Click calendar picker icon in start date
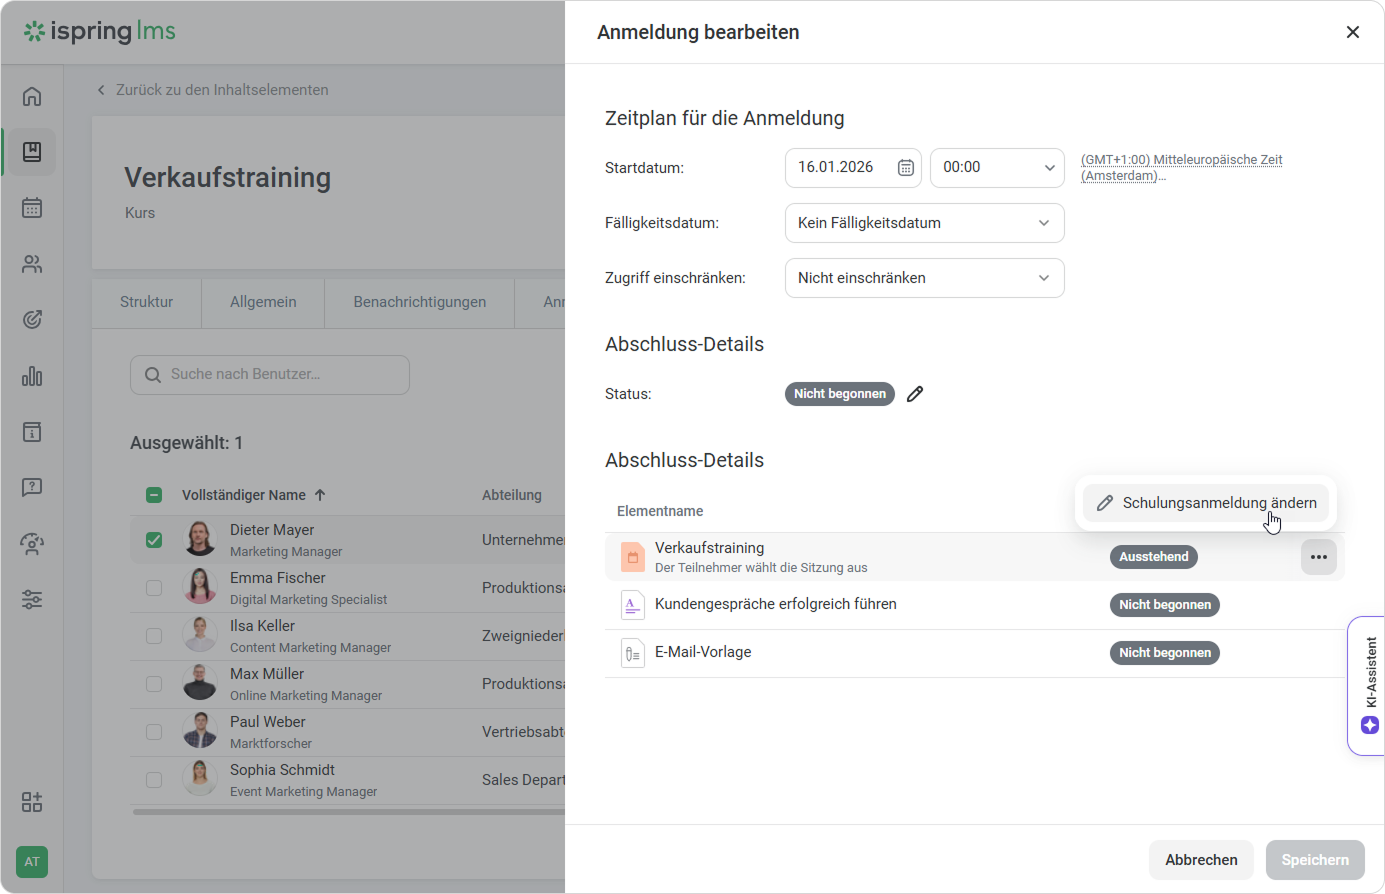 tap(905, 168)
